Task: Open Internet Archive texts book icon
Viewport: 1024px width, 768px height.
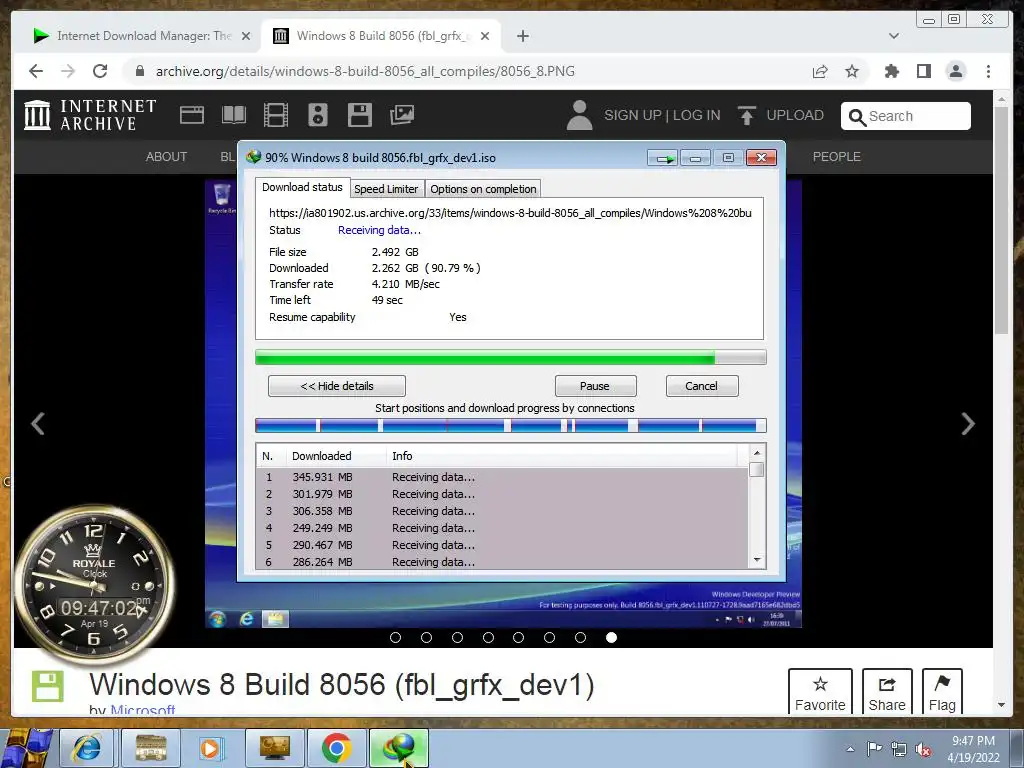Action: coord(233,115)
